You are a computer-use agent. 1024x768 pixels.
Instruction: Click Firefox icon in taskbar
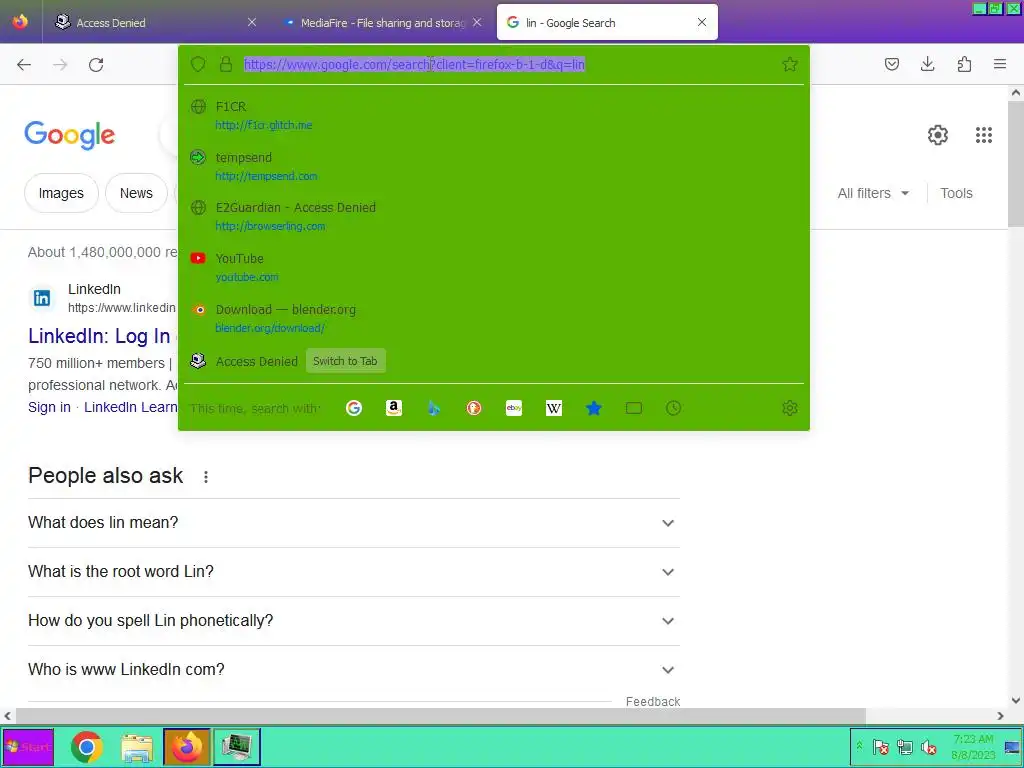[187, 747]
